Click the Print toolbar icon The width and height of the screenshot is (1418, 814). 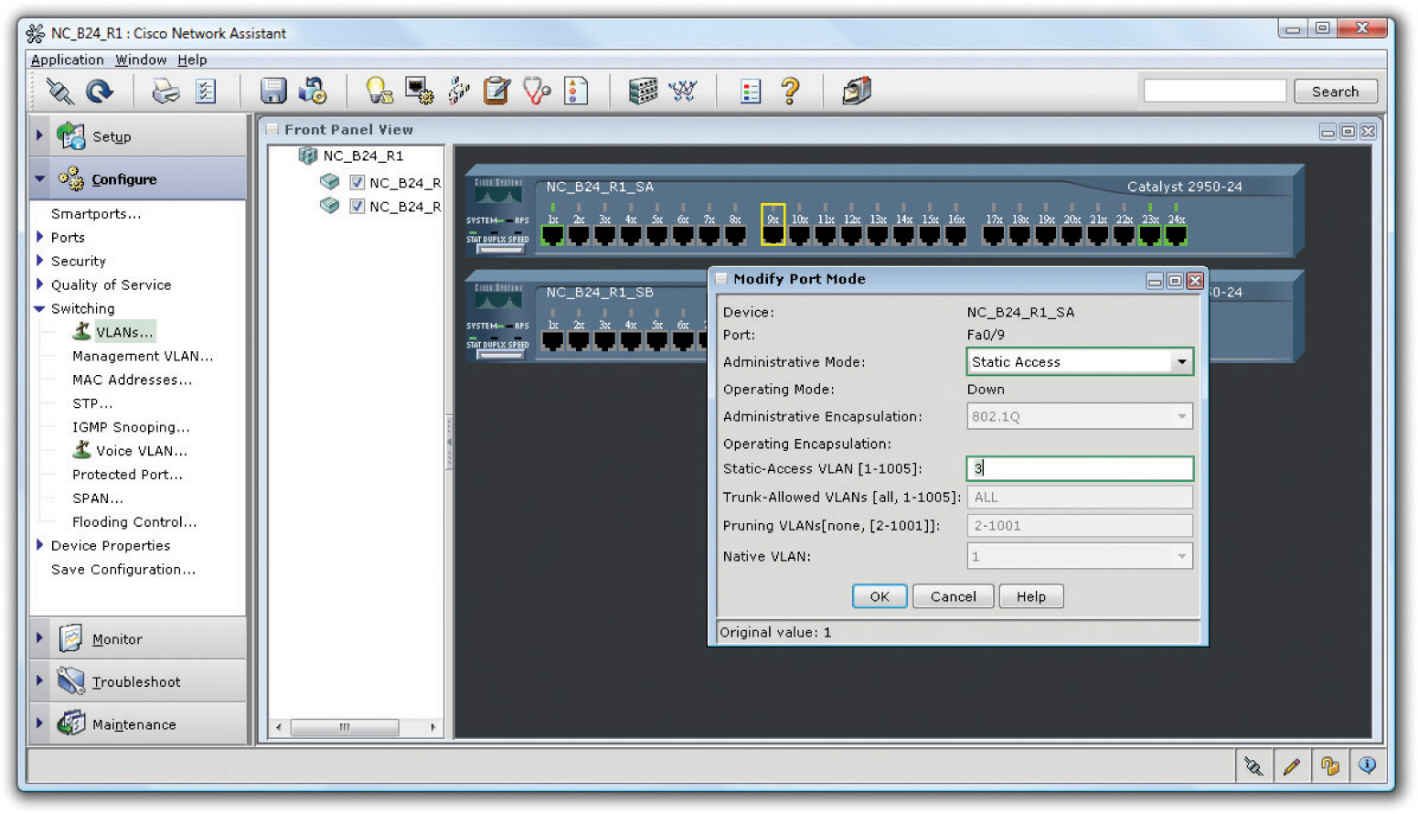tap(165, 92)
